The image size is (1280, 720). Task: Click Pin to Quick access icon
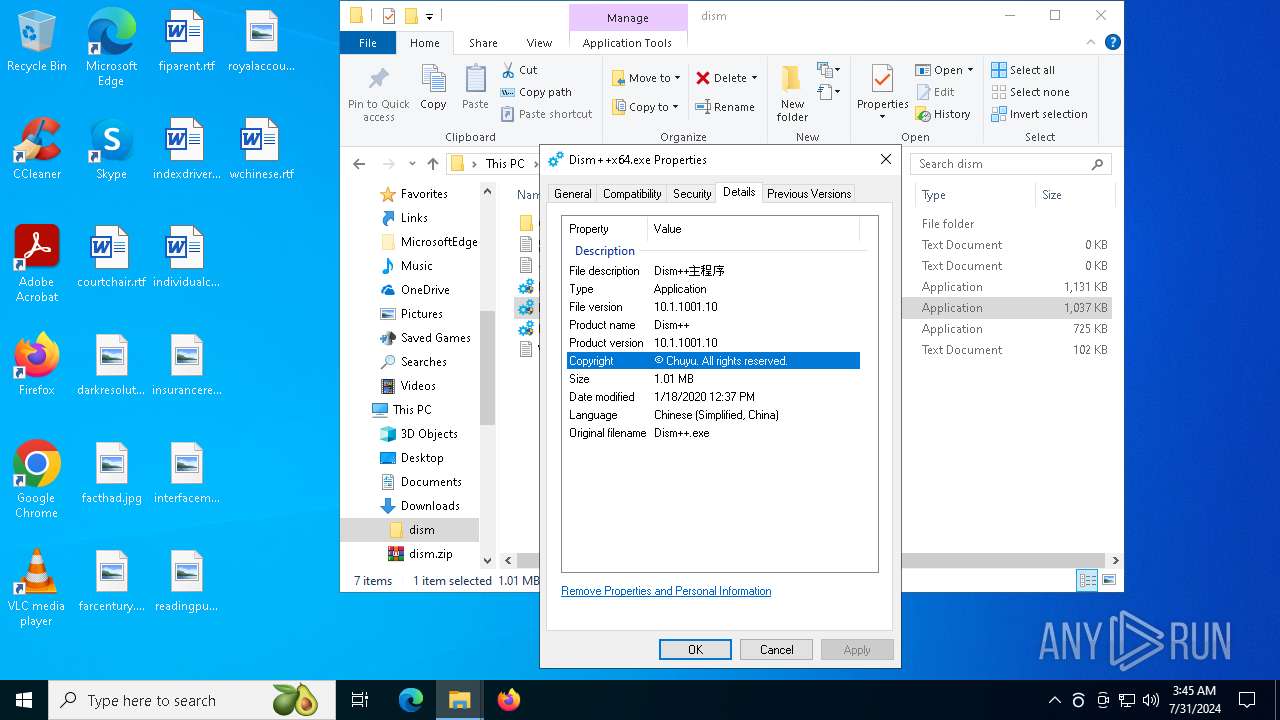pos(378,94)
